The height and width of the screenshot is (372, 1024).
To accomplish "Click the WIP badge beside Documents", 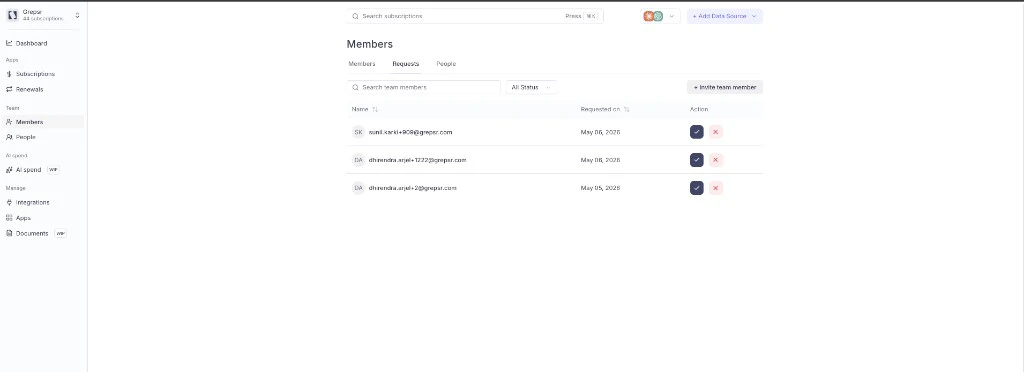I will (x=60, y=233).
